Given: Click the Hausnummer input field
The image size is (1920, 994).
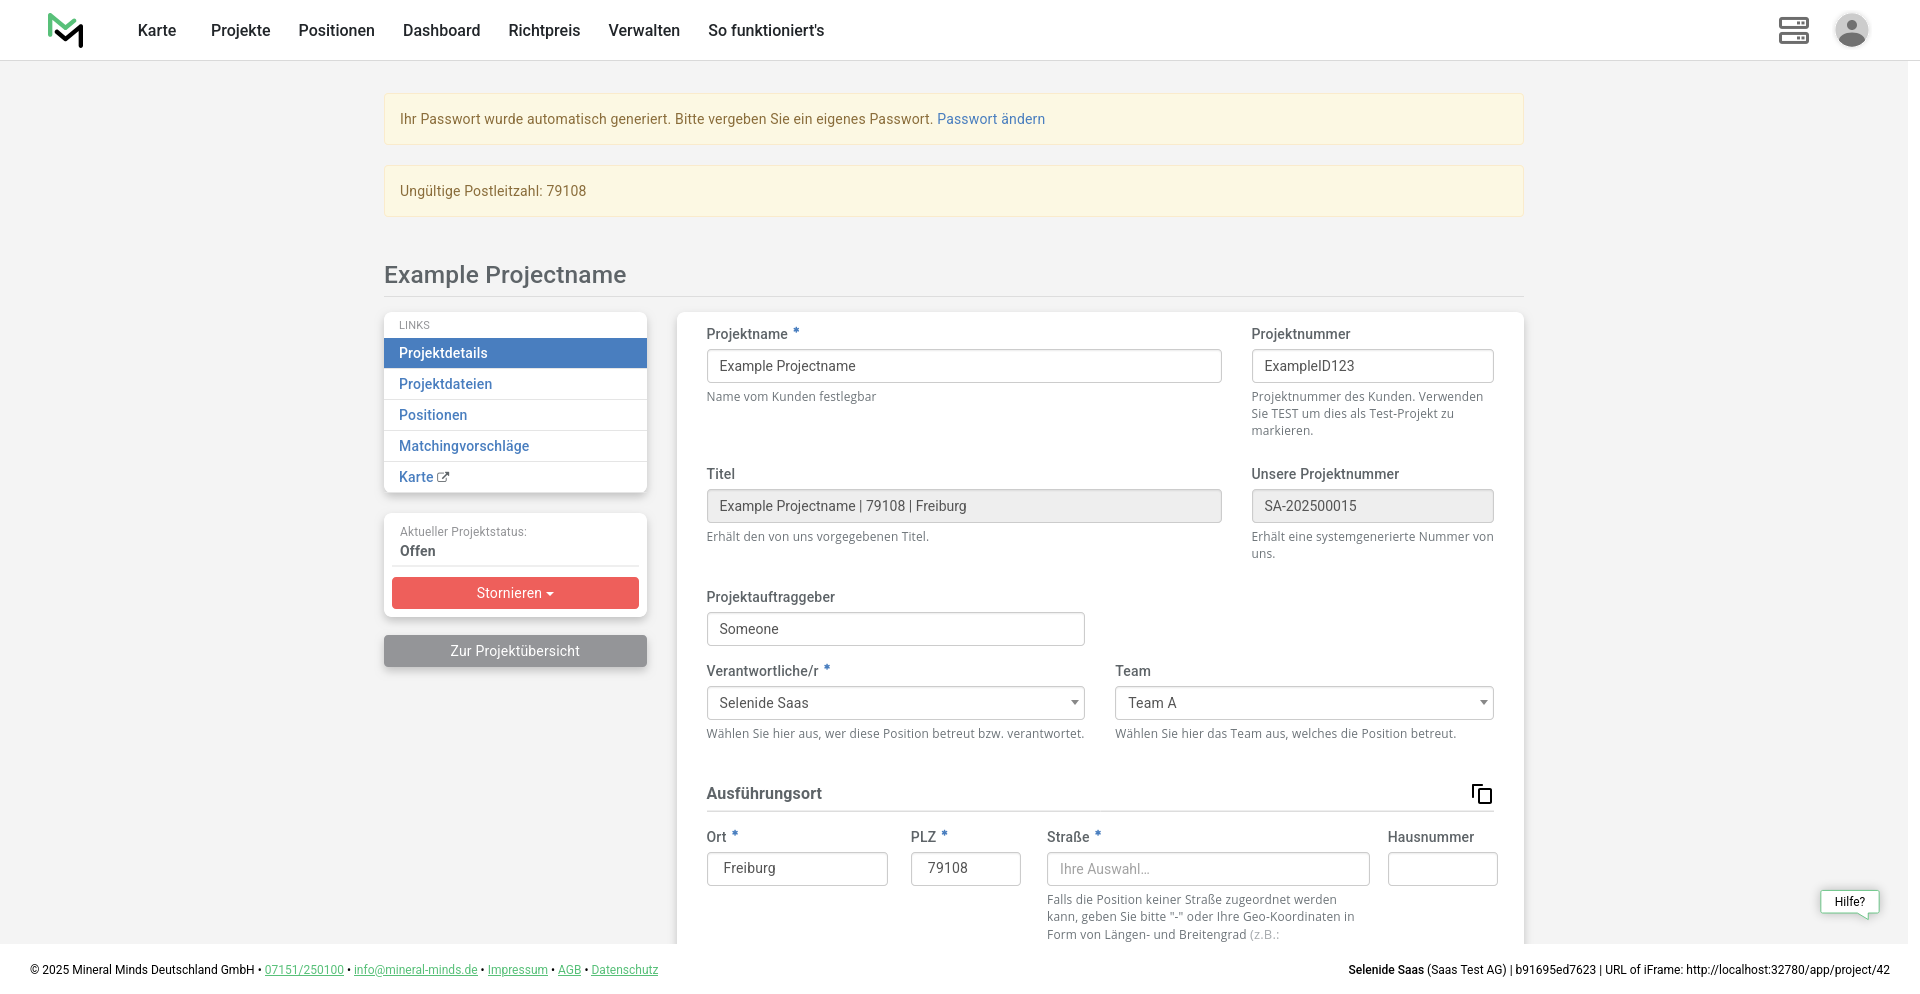Looking at the screenshot, I should pyautogui.click(x=1441, y=869).
